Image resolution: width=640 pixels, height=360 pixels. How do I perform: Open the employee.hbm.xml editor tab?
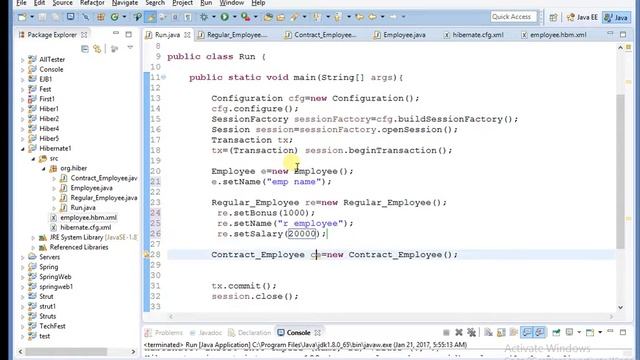(554, 35)
